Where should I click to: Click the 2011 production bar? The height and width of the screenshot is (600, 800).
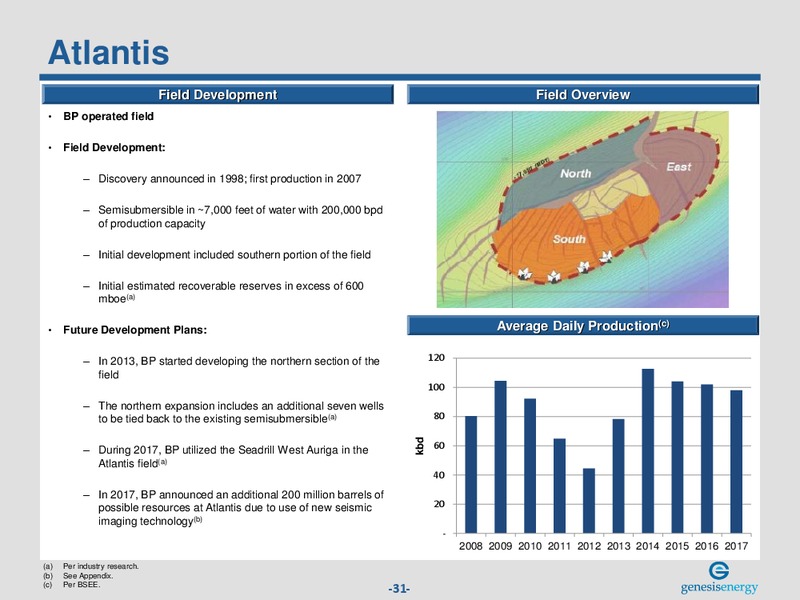(x=560, y=486)
